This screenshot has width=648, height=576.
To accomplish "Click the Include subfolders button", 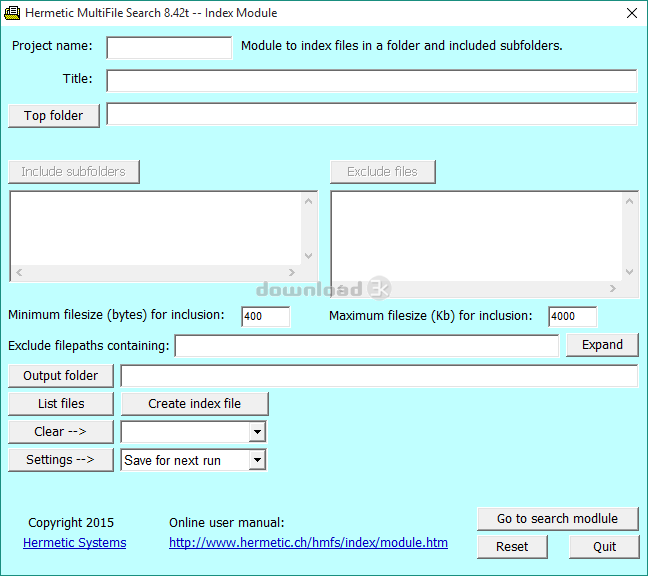I will [74, 171].
